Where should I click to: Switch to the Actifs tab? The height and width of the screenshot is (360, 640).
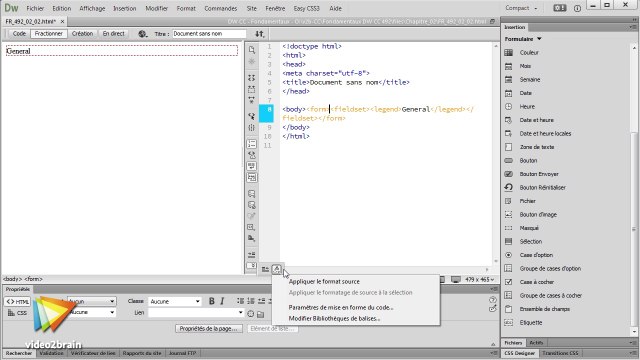point(536,343)
